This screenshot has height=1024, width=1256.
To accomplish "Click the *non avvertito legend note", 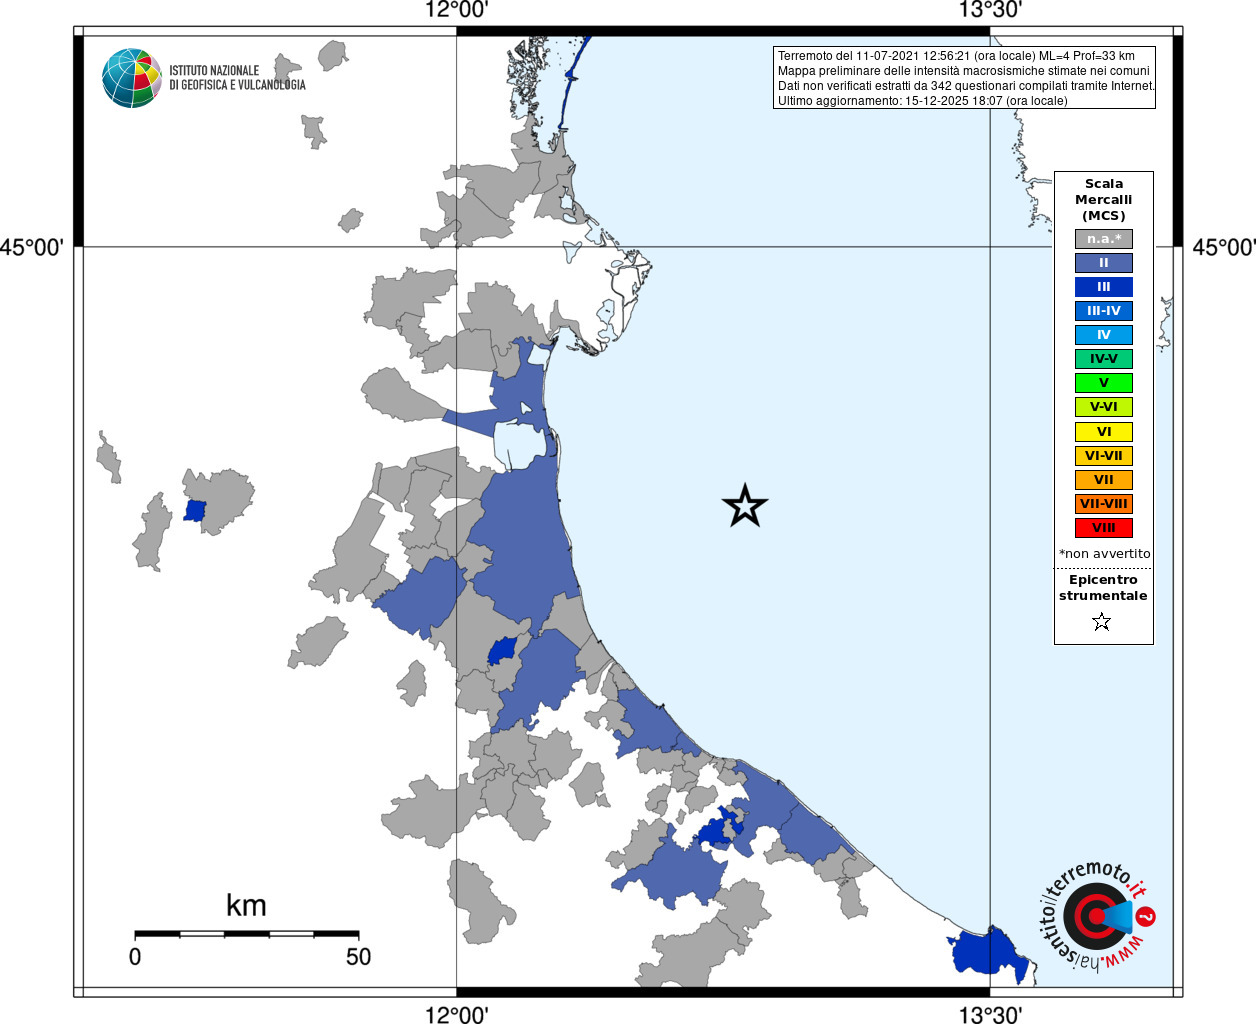I will [1104, 554].
